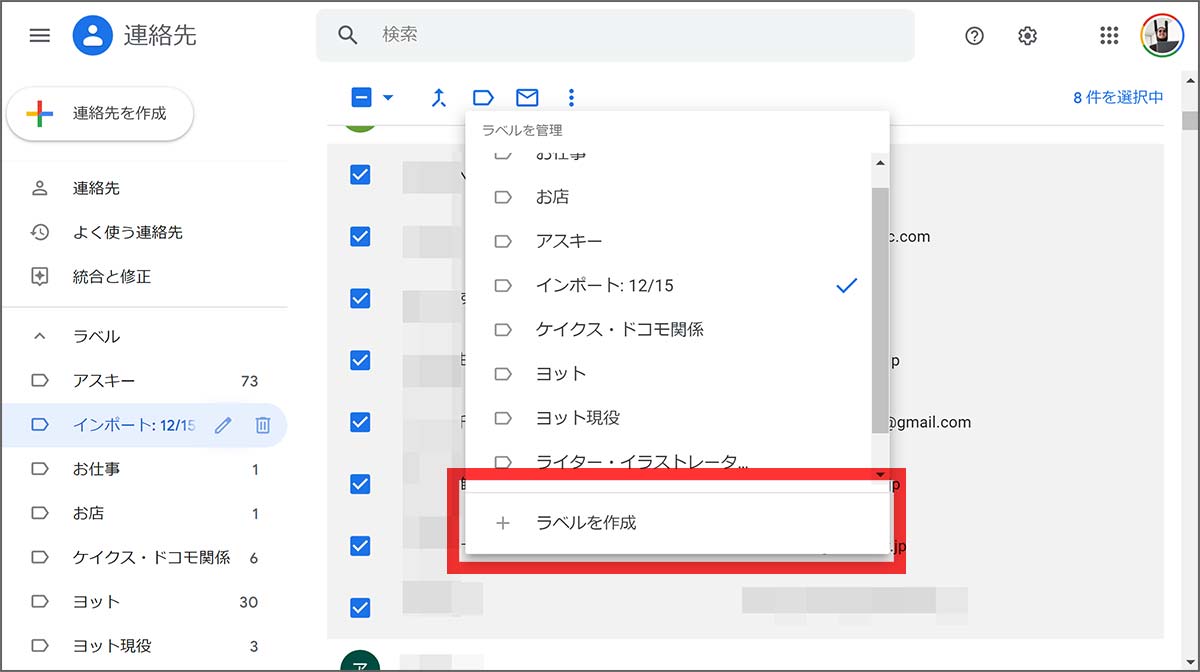
Task: Click the send email toolbar icon
Action: pyautogui.click(x=527, y=97)
